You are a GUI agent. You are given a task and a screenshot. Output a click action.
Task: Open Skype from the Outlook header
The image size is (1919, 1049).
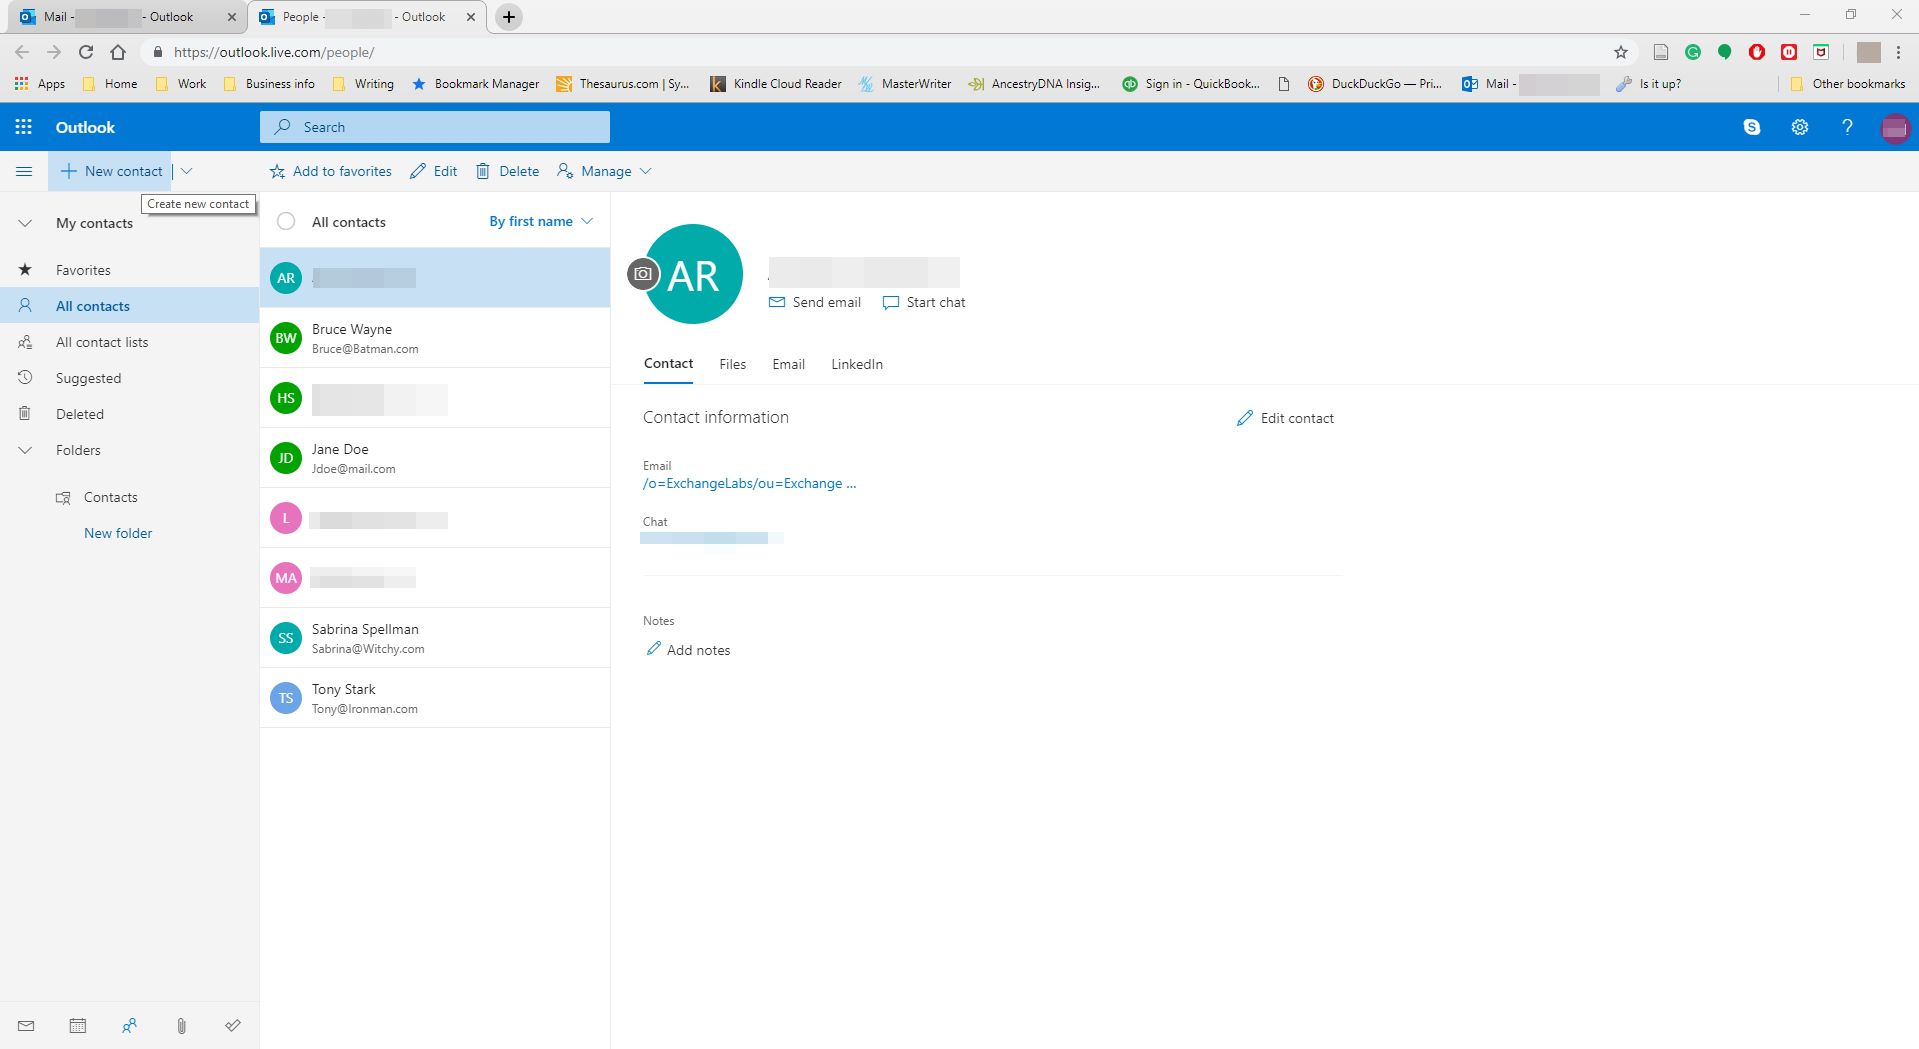coord(1752,127)
